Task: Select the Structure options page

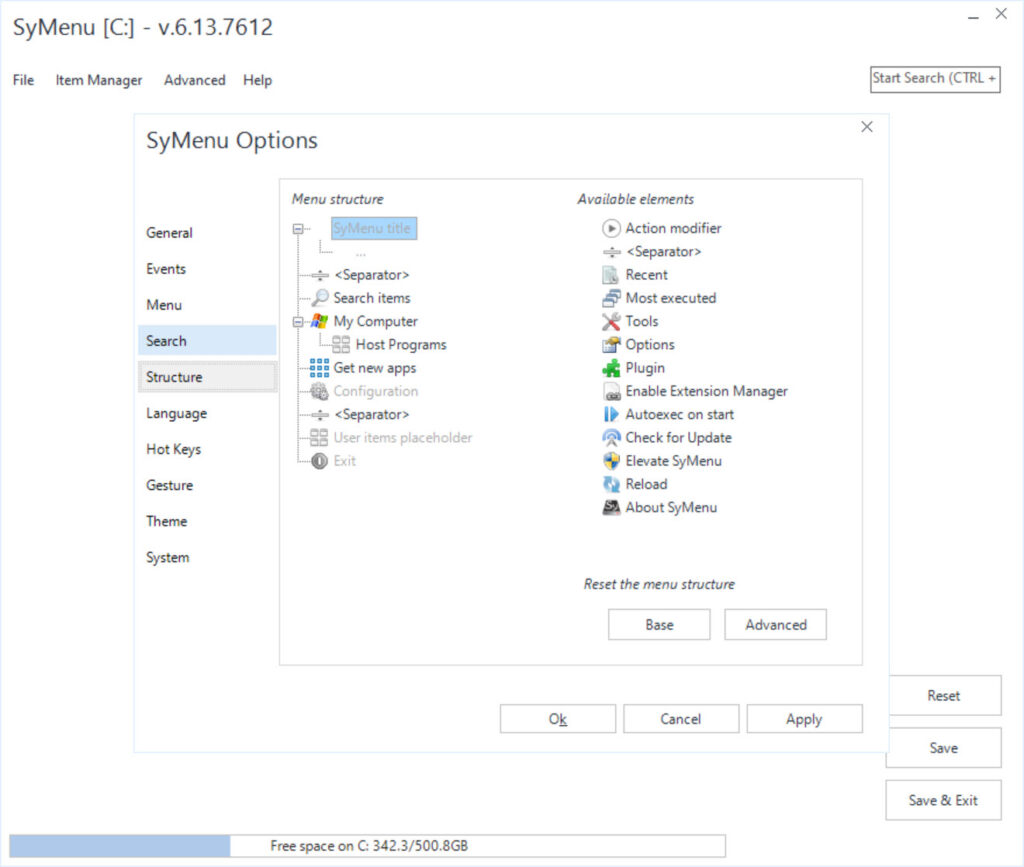Action: click(208, 377)
